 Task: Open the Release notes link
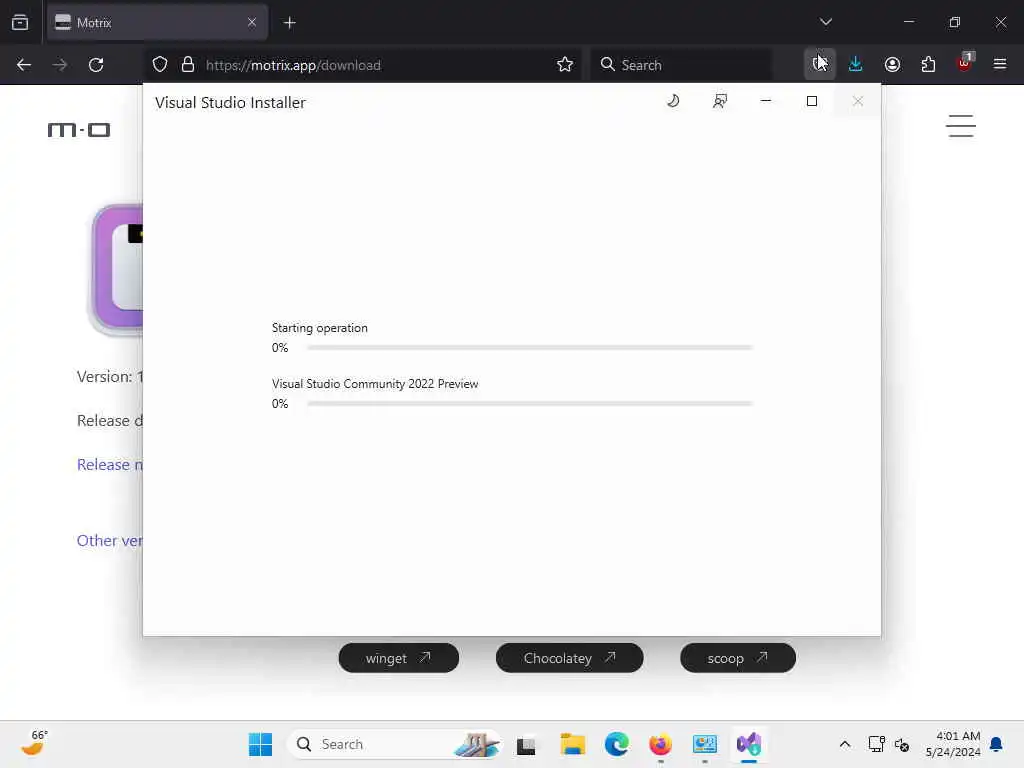(x=110, y=464)
